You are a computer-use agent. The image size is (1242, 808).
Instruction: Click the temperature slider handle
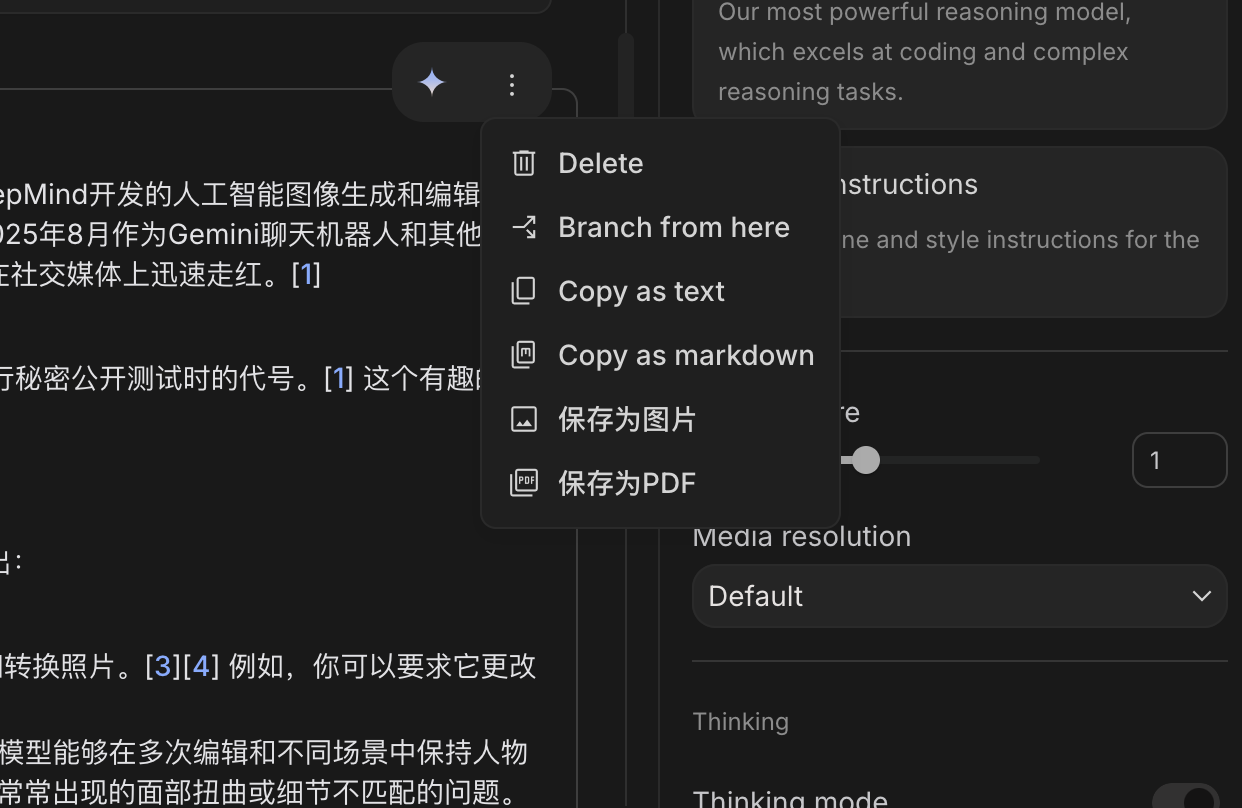click(x=865, y=460)
